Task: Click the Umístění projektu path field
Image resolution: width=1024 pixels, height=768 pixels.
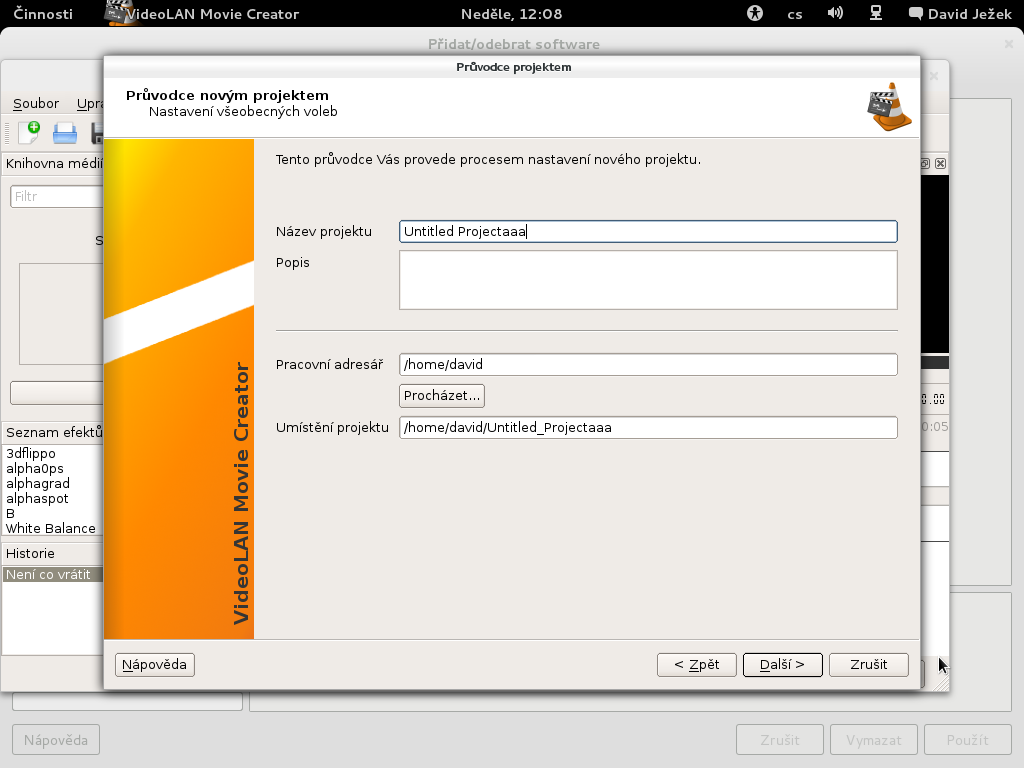Action: (x=648, y=428)
